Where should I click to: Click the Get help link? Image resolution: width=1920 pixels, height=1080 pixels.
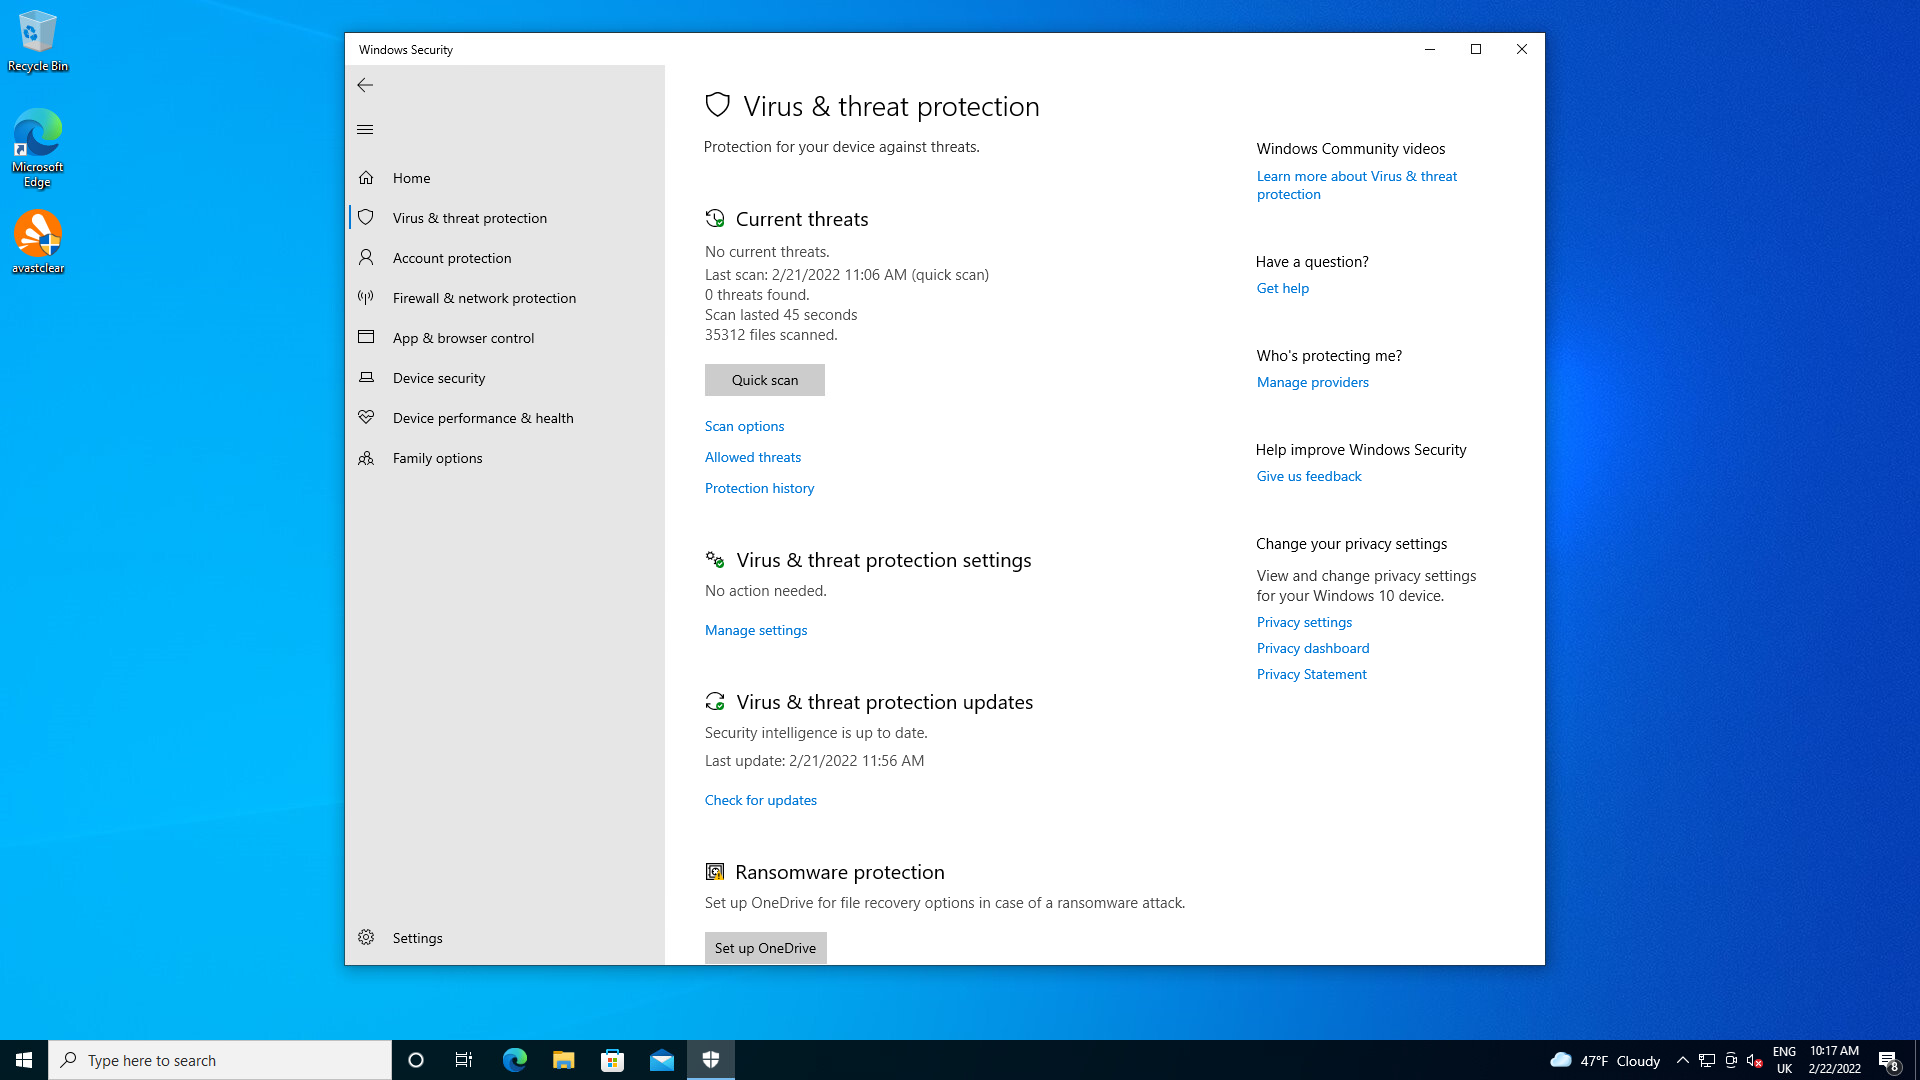1282,288
